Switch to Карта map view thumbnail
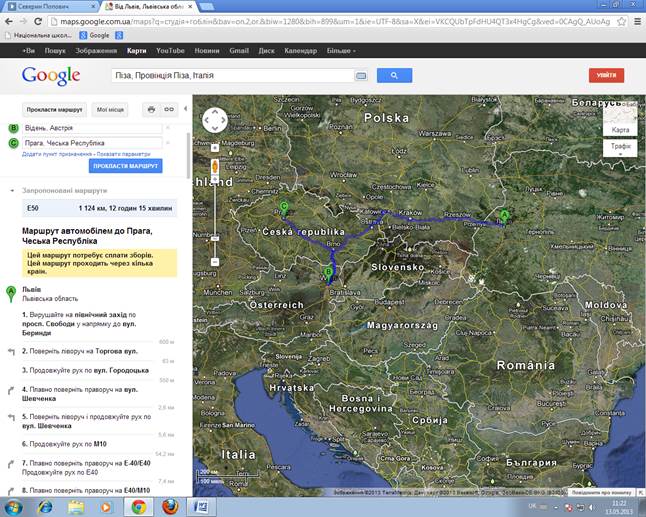 point(620,119)
